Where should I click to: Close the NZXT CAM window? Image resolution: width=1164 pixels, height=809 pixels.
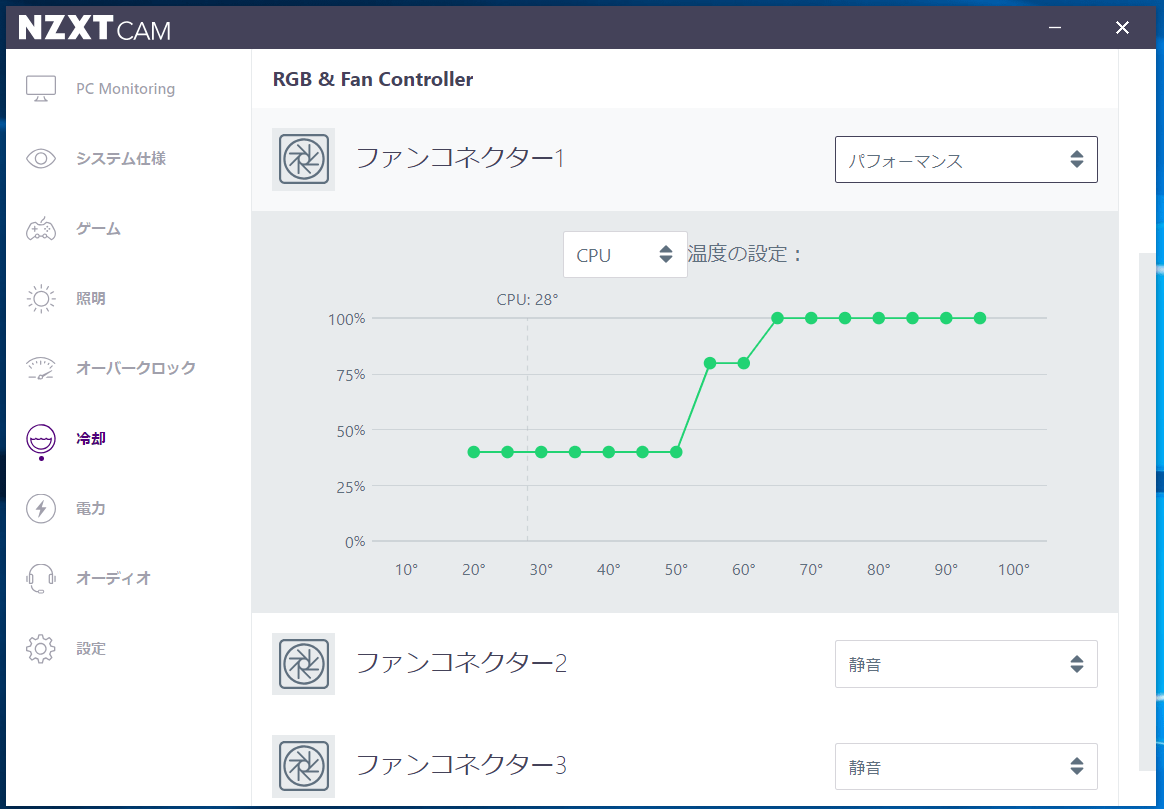click(x=1122, y=27)
